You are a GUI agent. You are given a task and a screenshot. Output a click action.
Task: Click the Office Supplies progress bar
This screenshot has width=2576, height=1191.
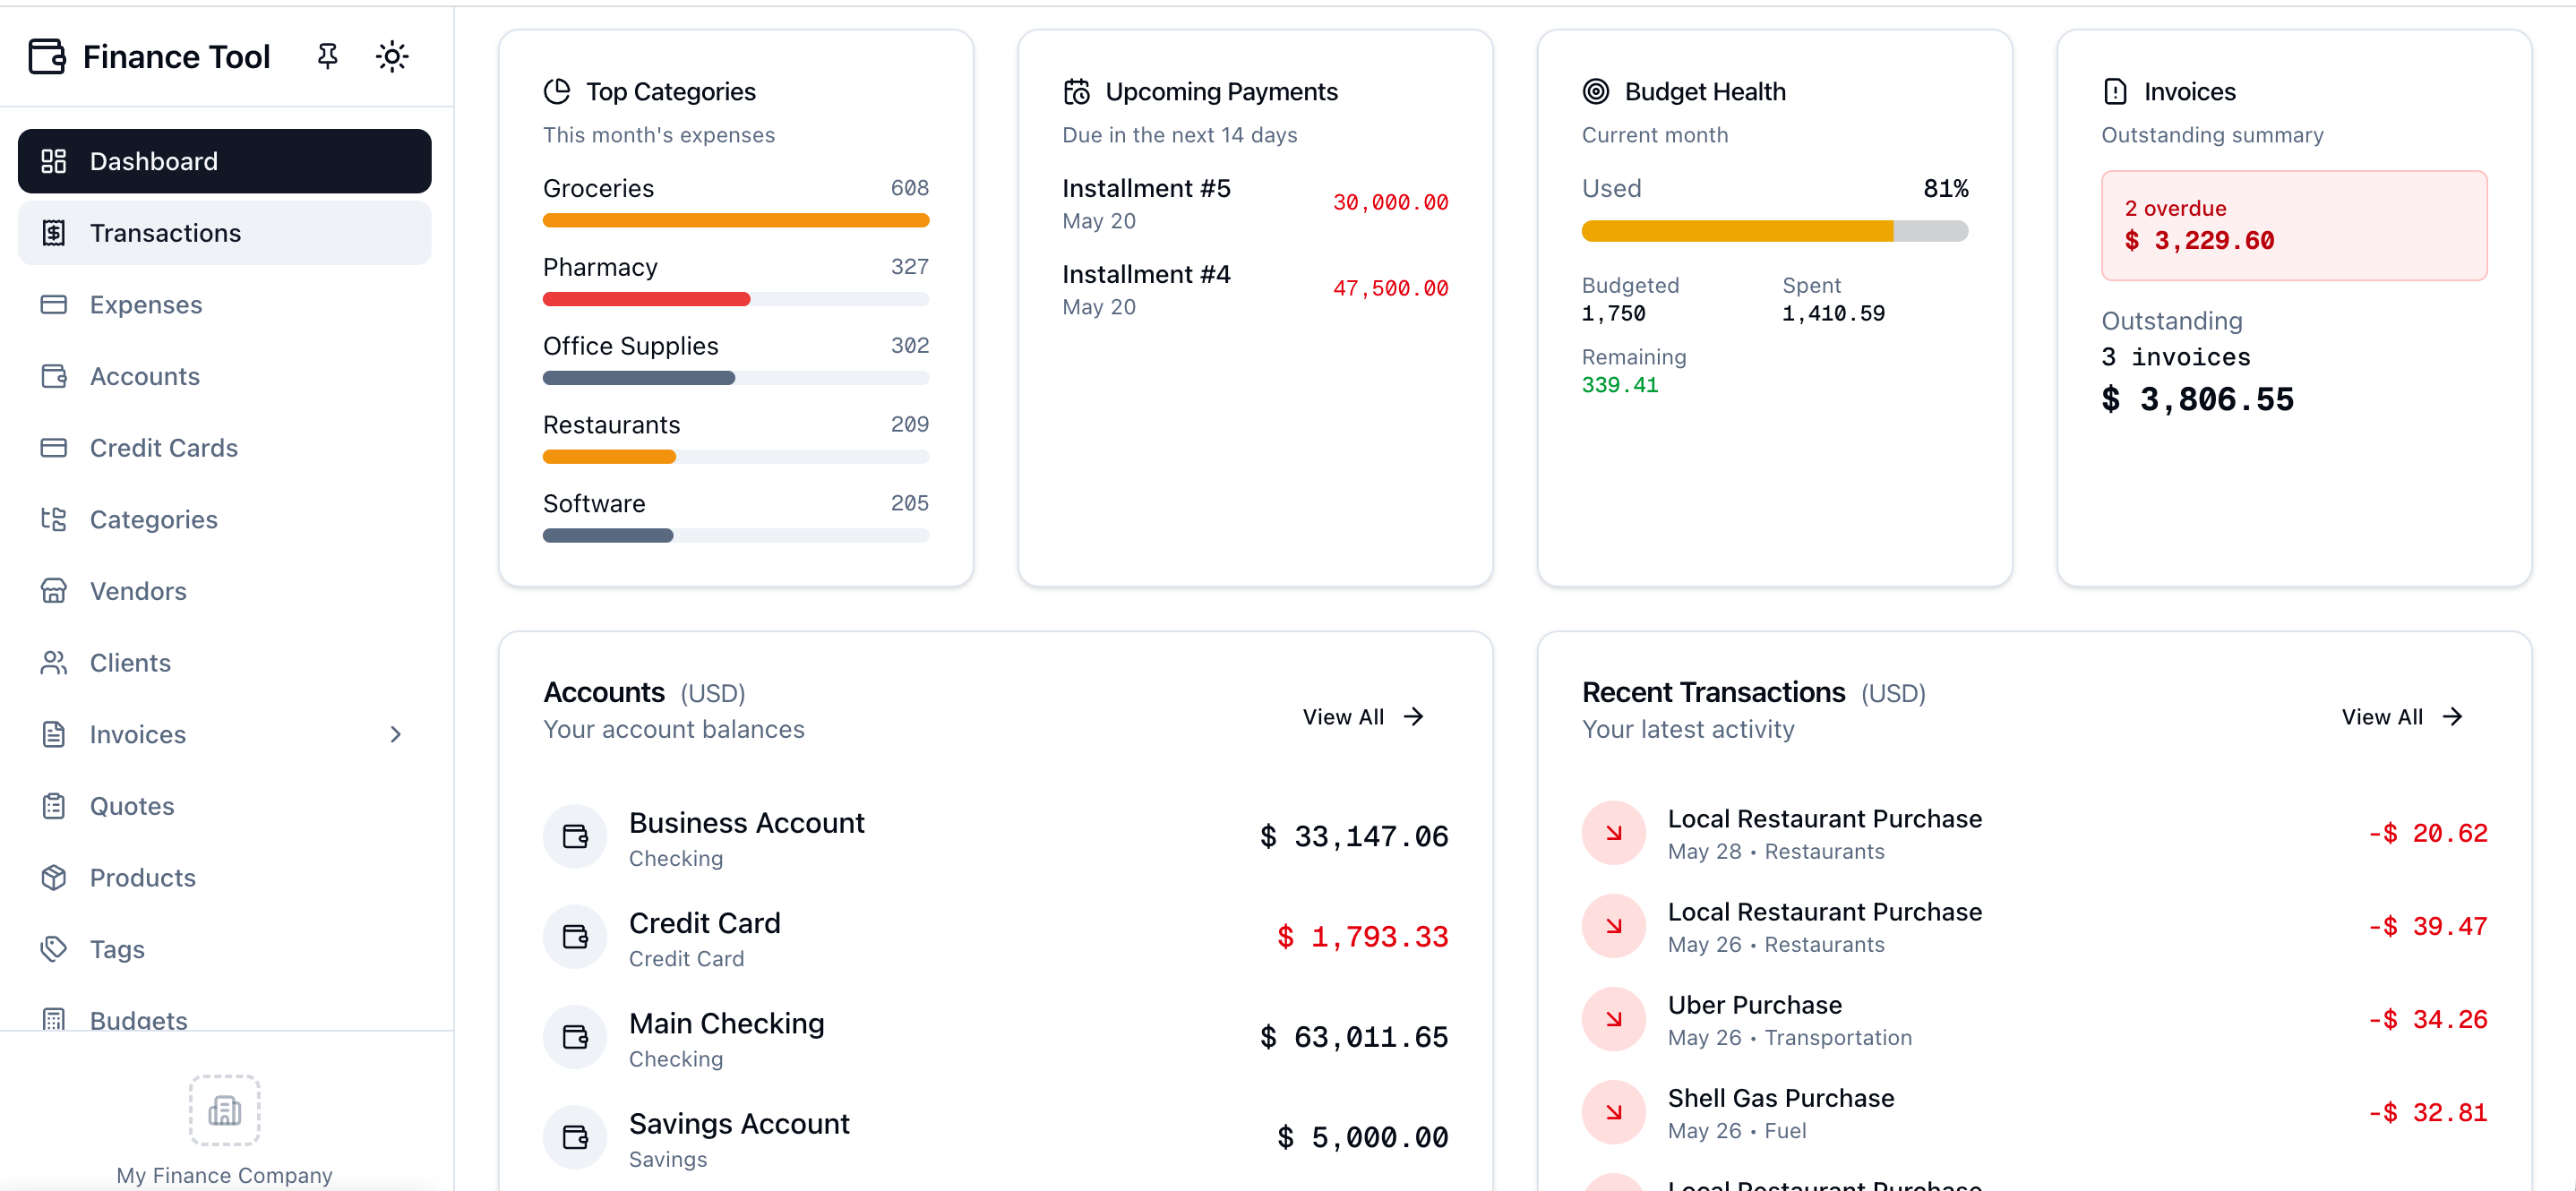(x=736, y=378)
